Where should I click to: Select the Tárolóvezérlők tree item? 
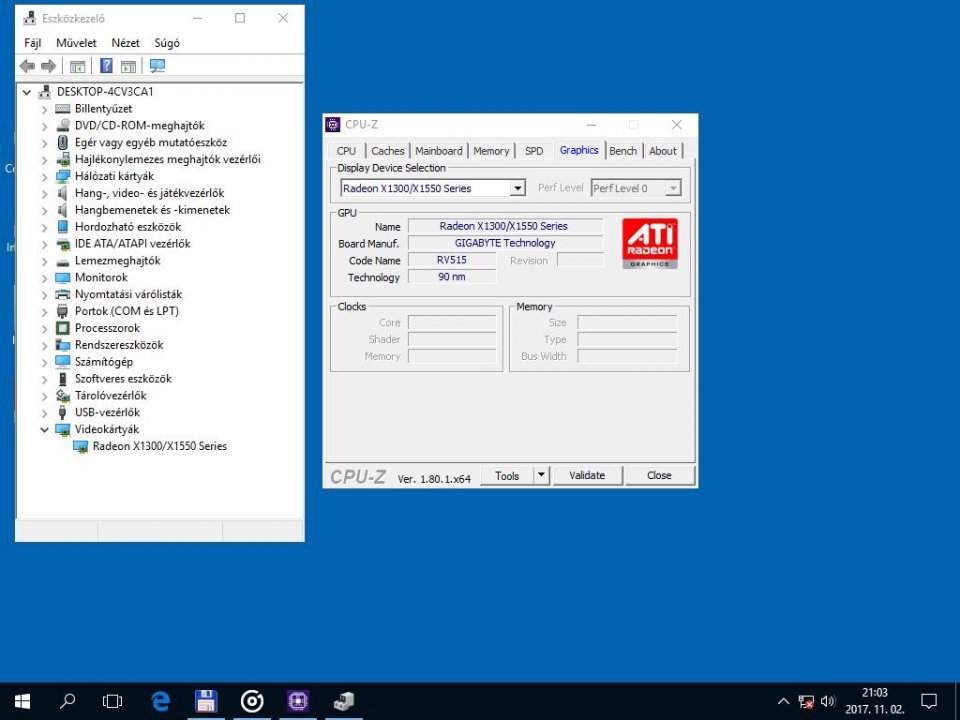110,396
